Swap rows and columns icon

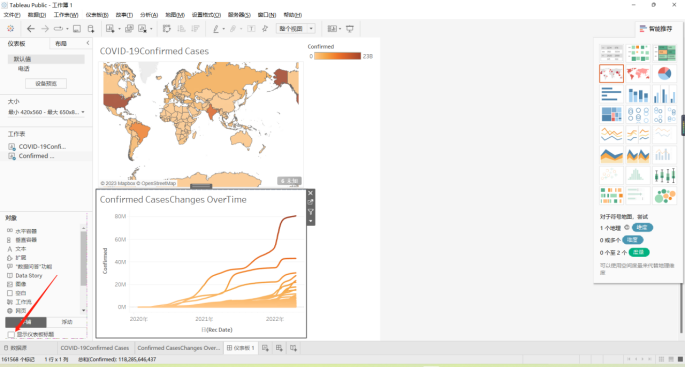pyautogui.click(x=167, y=28)
